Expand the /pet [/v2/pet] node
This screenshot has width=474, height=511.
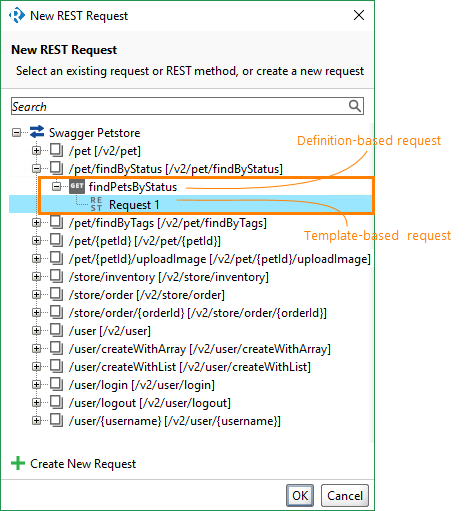pyautogui.click(x=36, y=151)
